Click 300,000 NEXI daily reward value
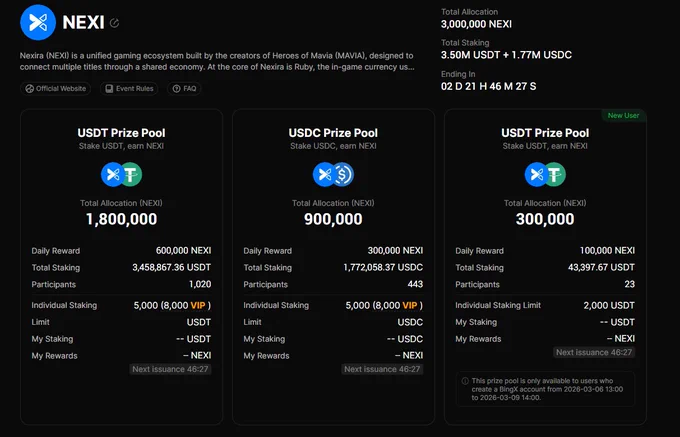This screenshot has height=437, width=680. (x=396, y=251)
